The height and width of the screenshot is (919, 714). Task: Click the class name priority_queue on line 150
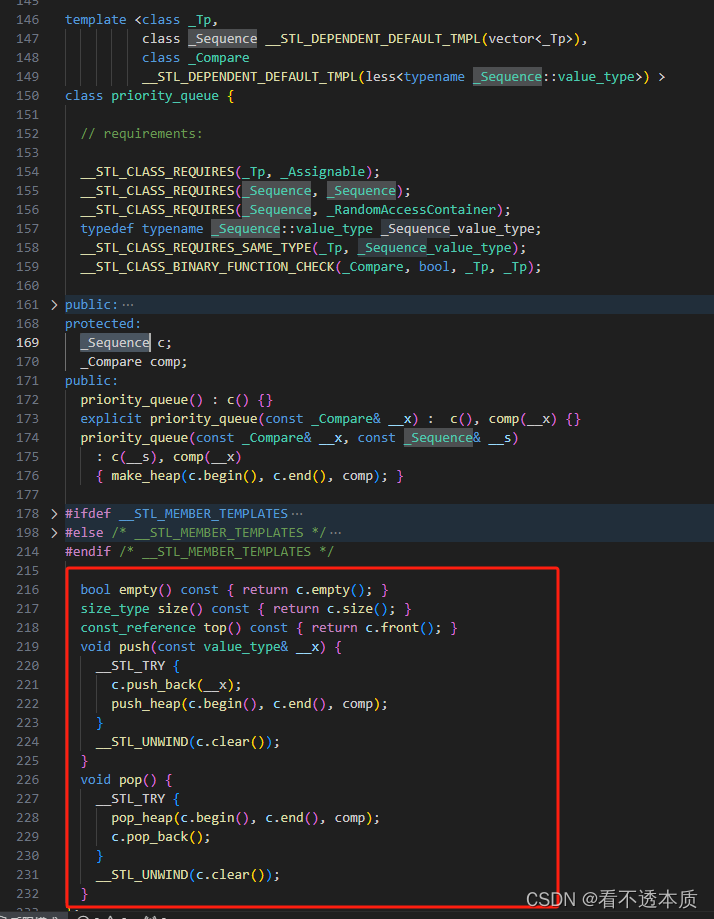click(x=165, y=96)
